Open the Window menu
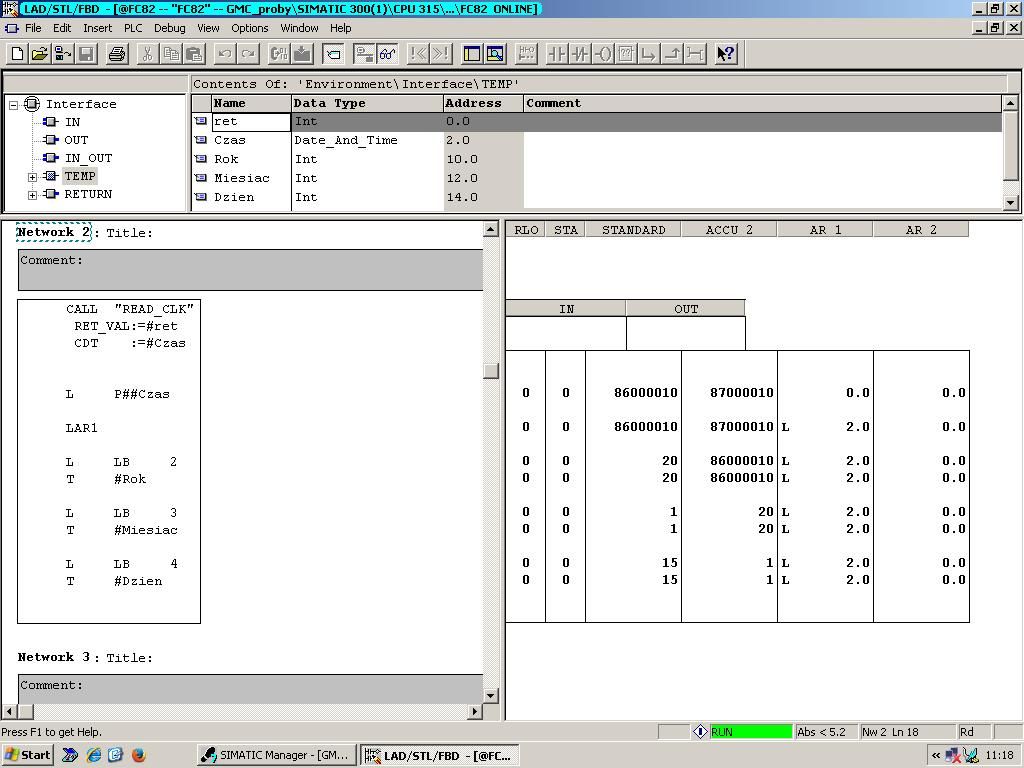The width and height of the screenshot is (1024, 768). [x=299, y=28]
